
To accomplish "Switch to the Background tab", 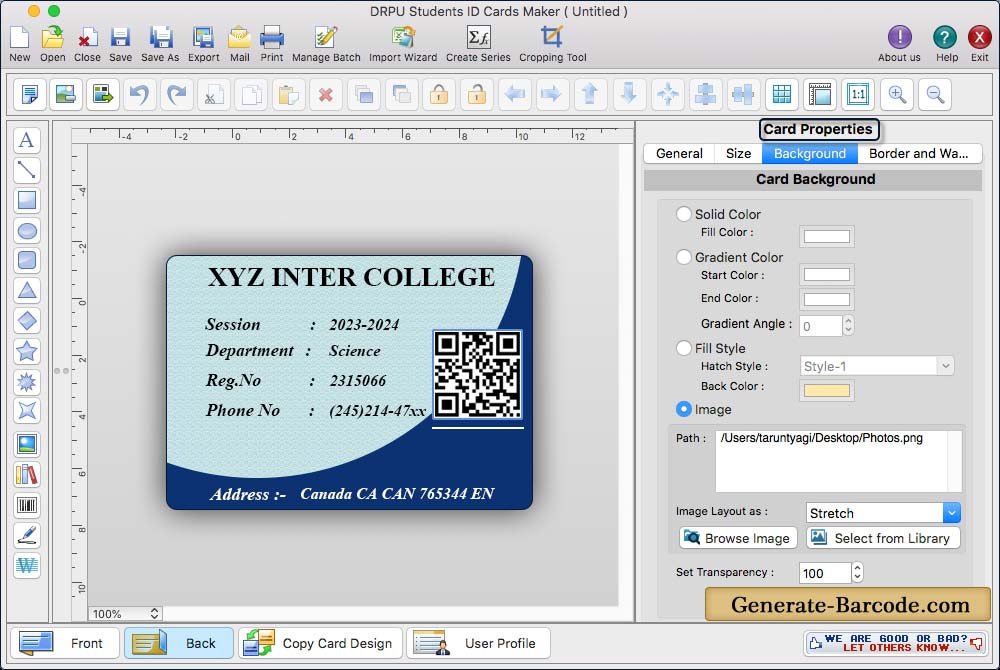I will pyautogui.click(x=810, y=154).
